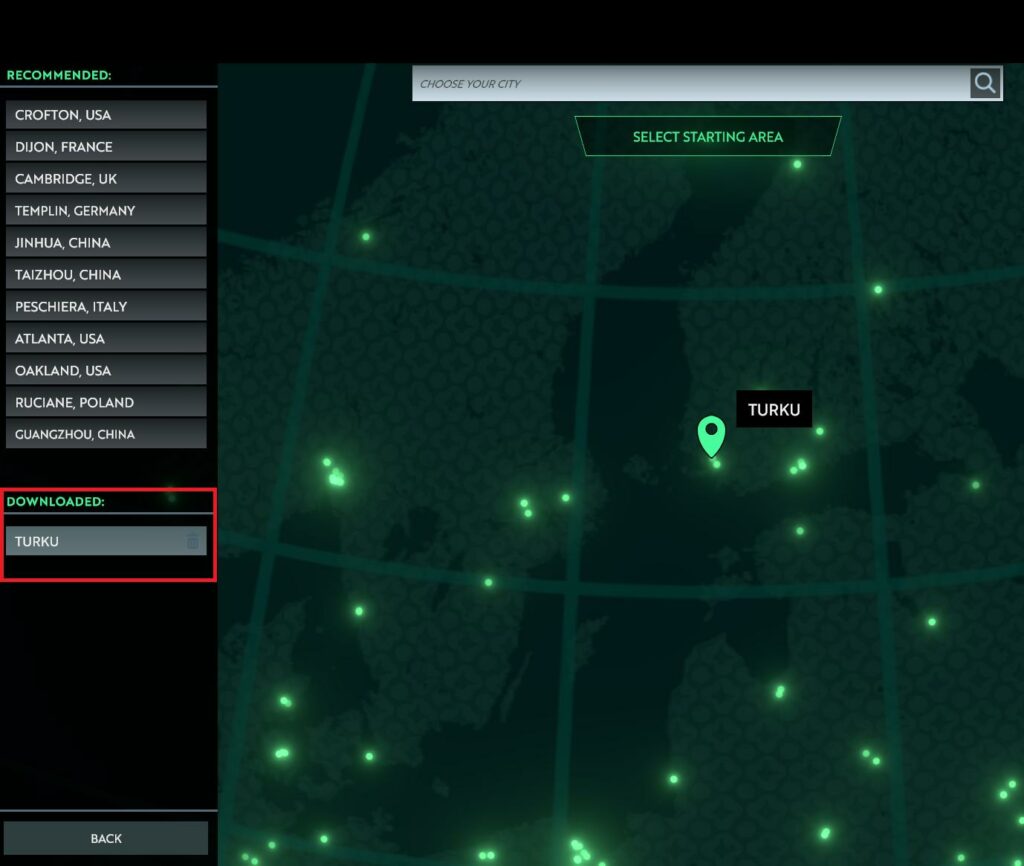Select Templin, Germany entry
The height and width of the screenshot is (866, 1024).
pyautogui.click(x=106, y=211)
